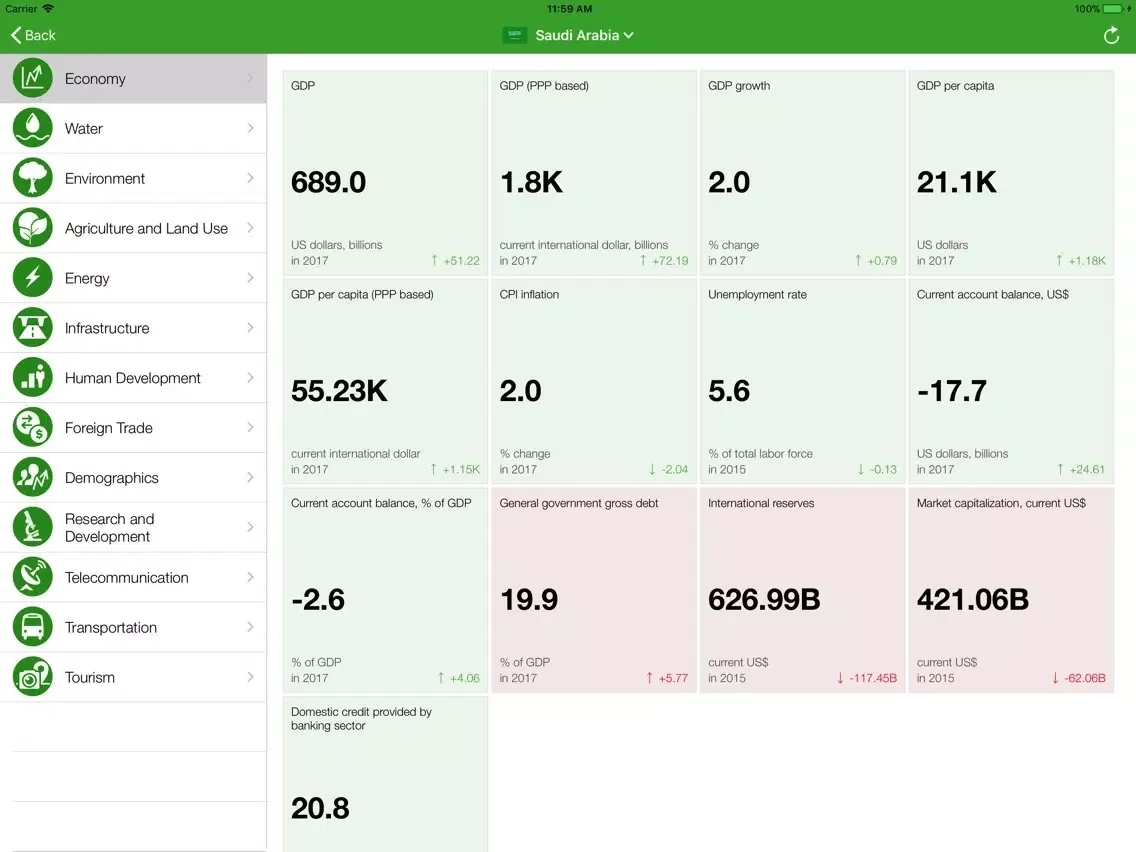
Task: Open the Market capitalization, current US$ card
Action: tap(1011, 590)
